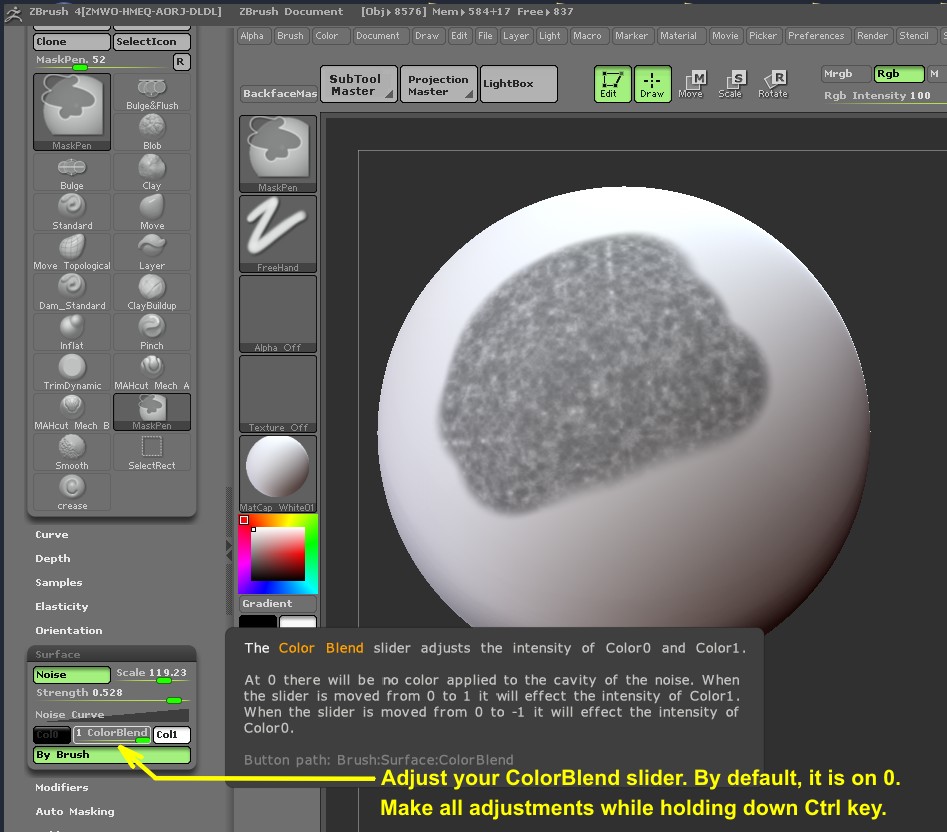Toggle Draw mode button

point(652,84)
